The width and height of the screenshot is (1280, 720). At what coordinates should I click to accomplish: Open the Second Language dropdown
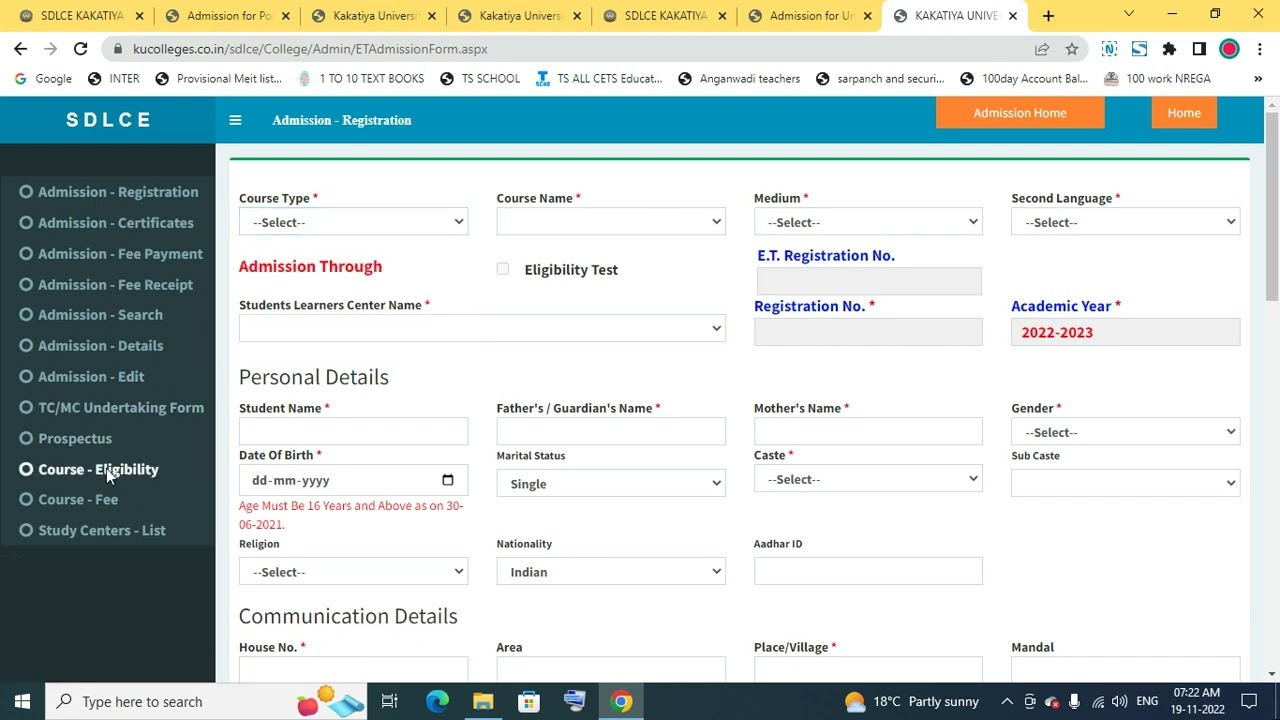1125,222
